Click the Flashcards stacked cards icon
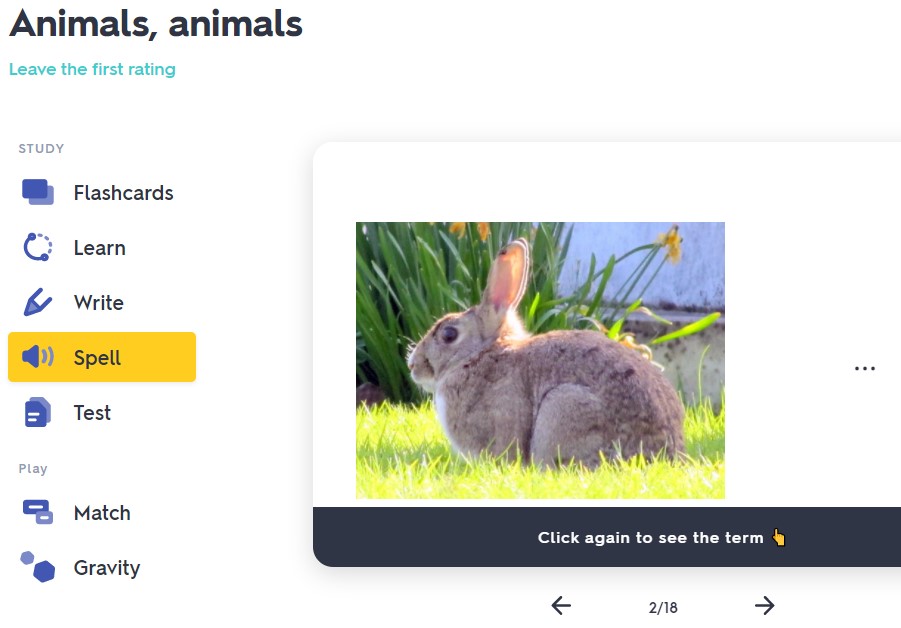This screenshot has height=628, width=901. (x=38, y=192)
